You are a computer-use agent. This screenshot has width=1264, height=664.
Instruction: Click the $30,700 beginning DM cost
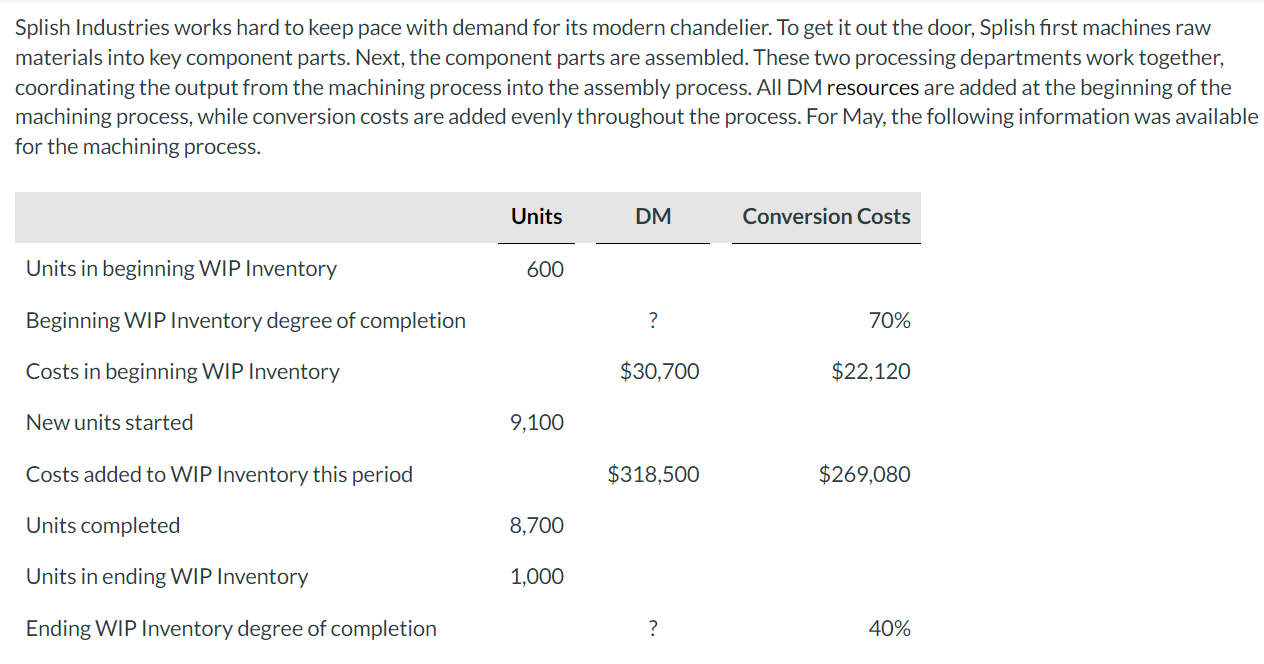659,372
